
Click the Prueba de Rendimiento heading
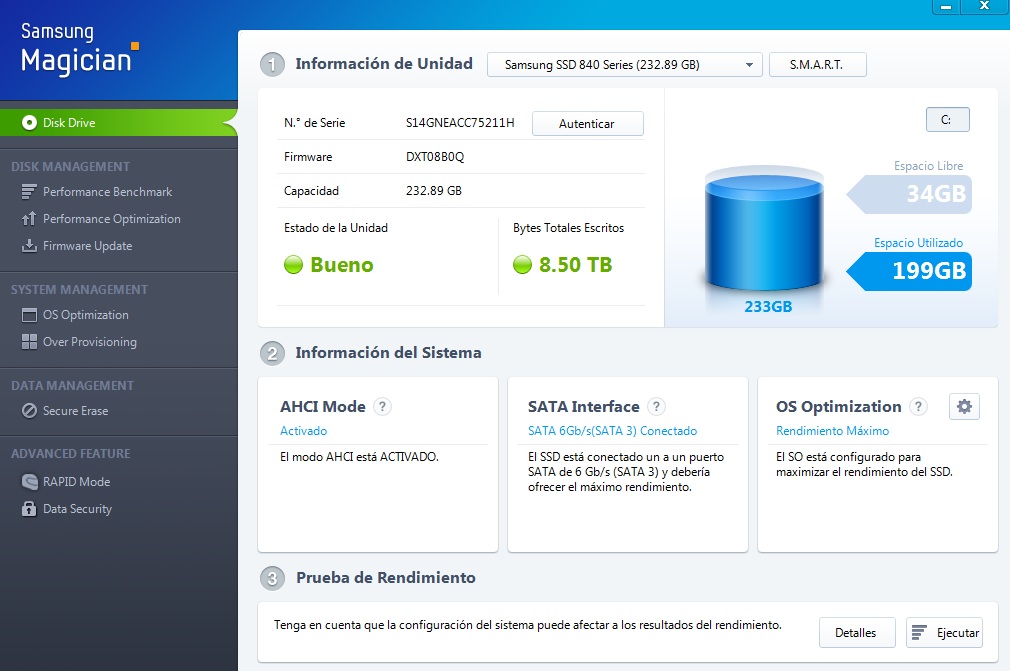tap(386, 578)
